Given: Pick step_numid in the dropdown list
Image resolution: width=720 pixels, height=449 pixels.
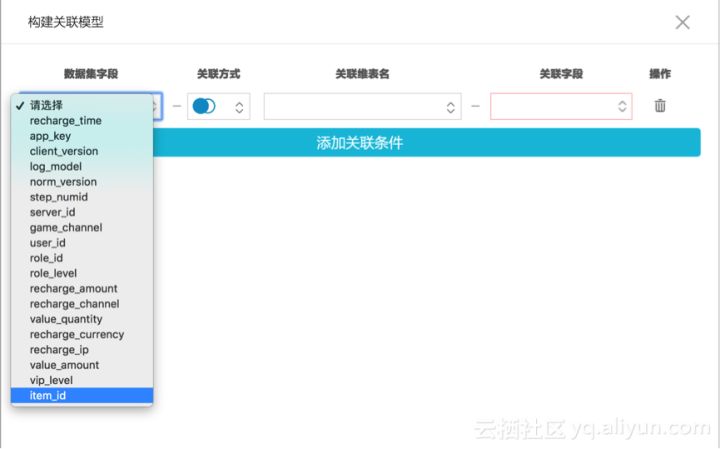Looking at the screenshot, I should click(82, 197).
